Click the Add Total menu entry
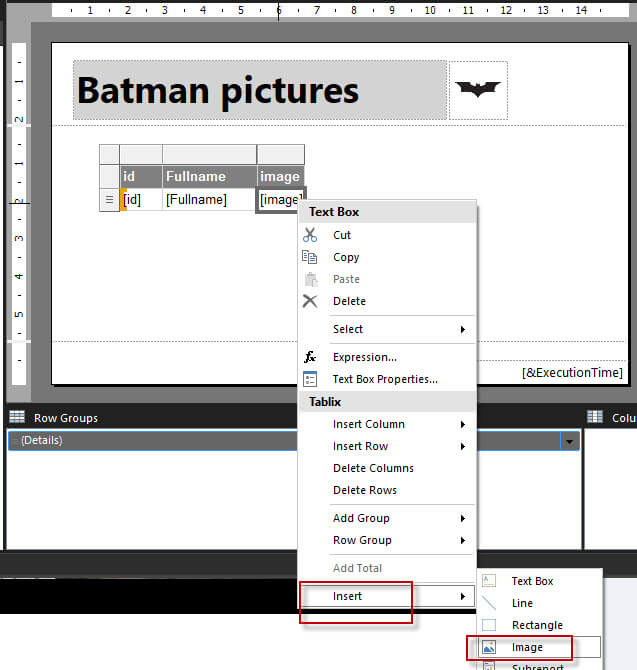The height and width of the screenshot is (670, 637). point(388,568)
